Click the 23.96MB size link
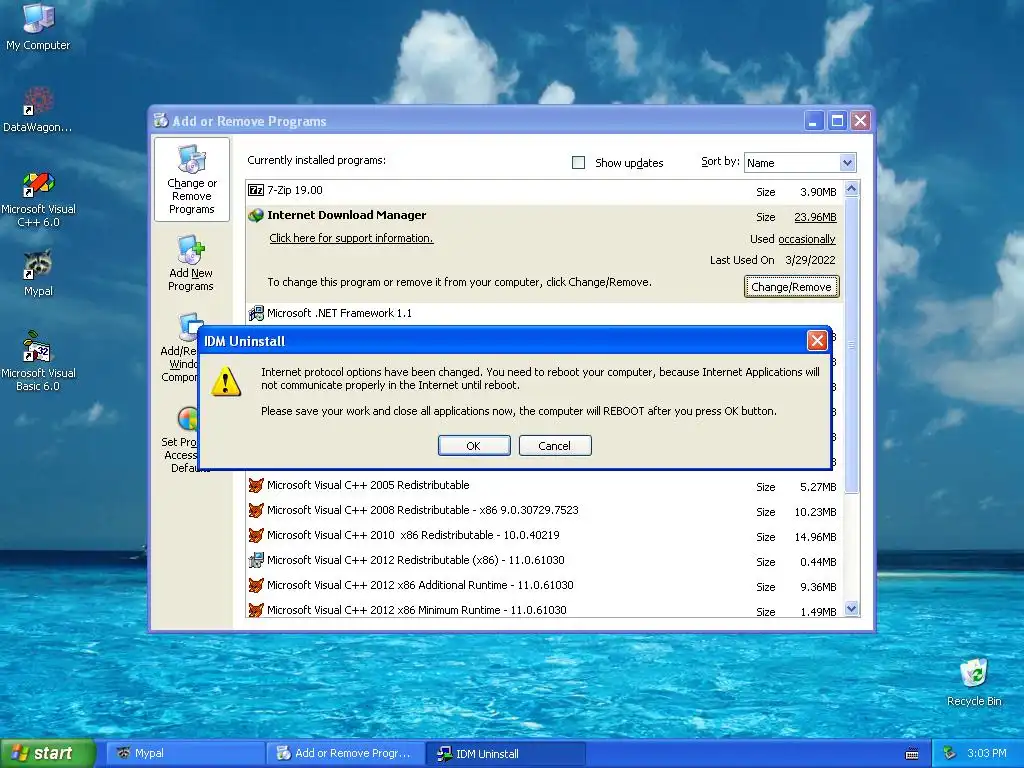Image resolution: width=1024 pixels, height=768 pixels. coord(815,217)
